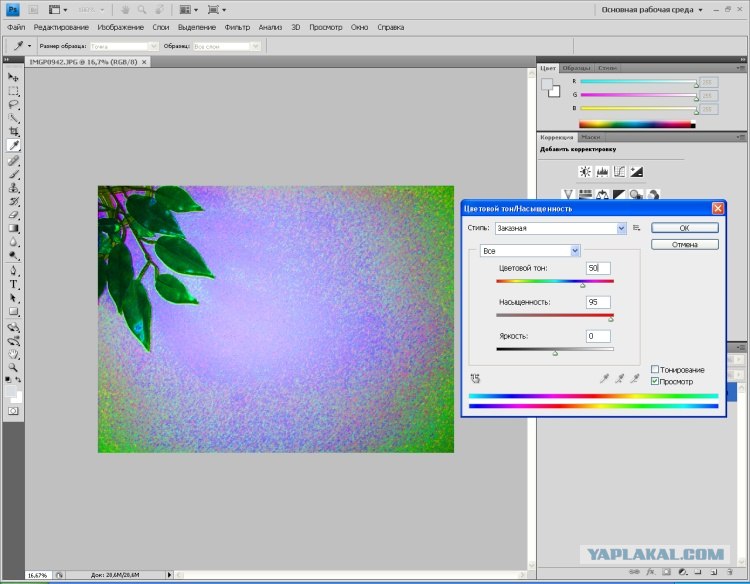Click the Яркость value field

pos(598,336)
